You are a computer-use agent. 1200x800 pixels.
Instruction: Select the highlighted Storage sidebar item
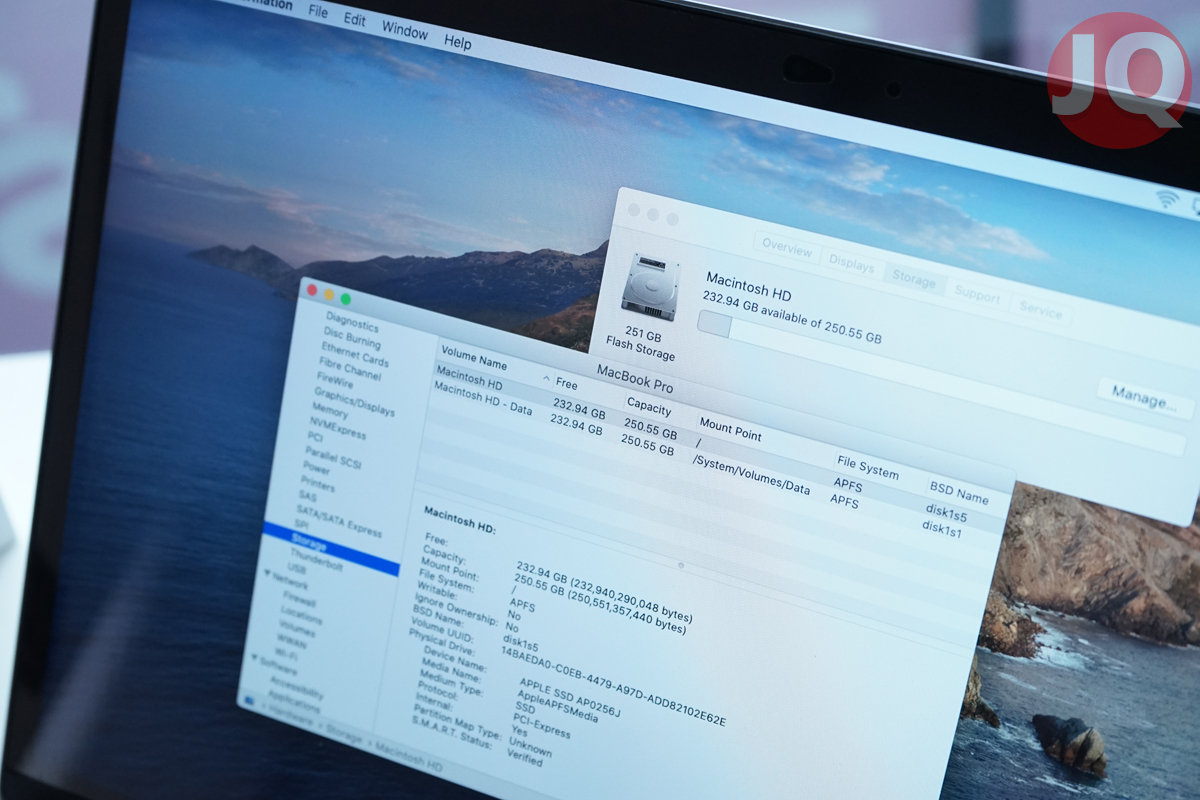pos(331,549)
